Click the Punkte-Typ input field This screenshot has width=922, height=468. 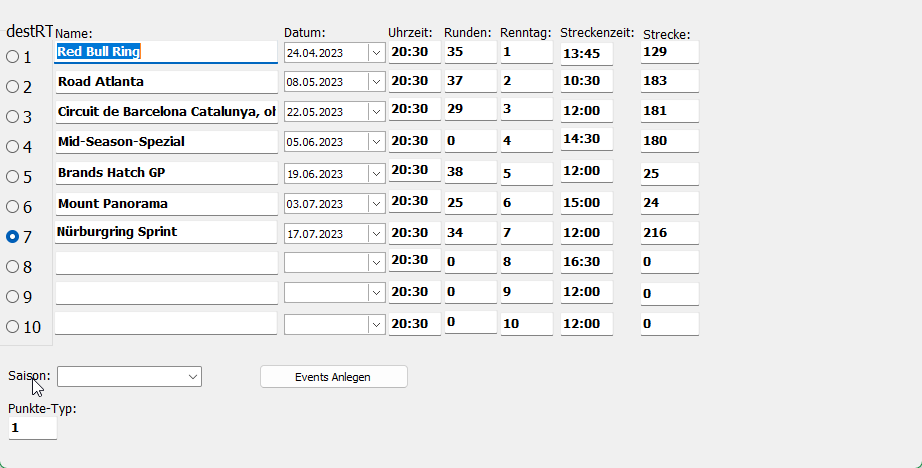(32, 428)
